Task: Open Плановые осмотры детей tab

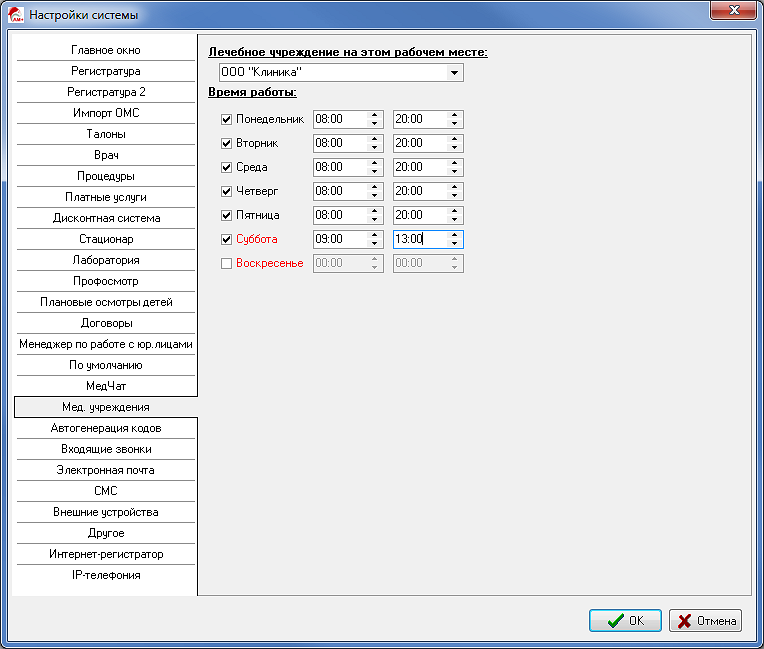Action: (x=106, y=302)
